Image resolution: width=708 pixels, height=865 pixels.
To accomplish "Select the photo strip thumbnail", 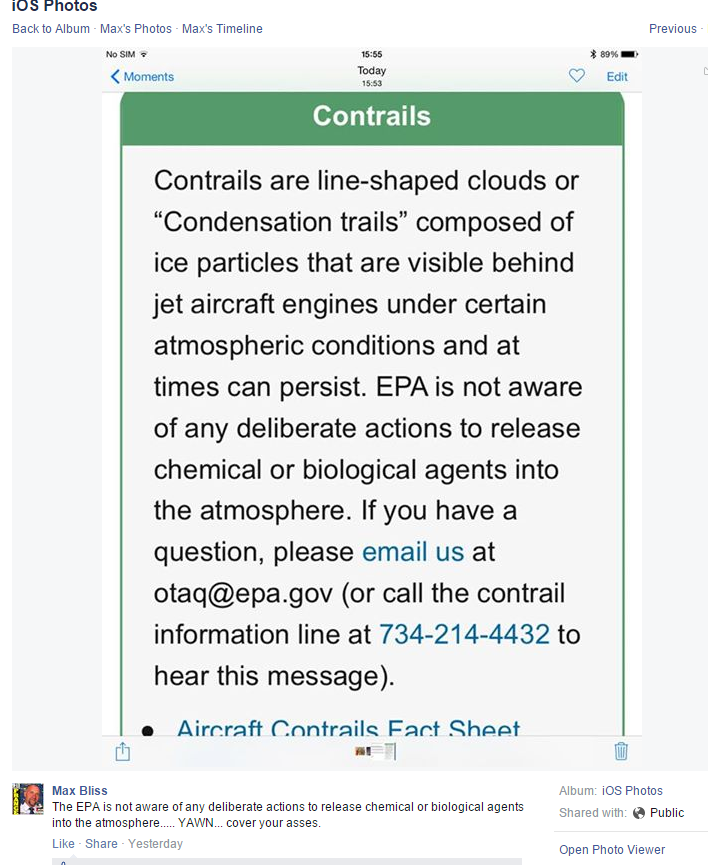I will tap(376, 751).
